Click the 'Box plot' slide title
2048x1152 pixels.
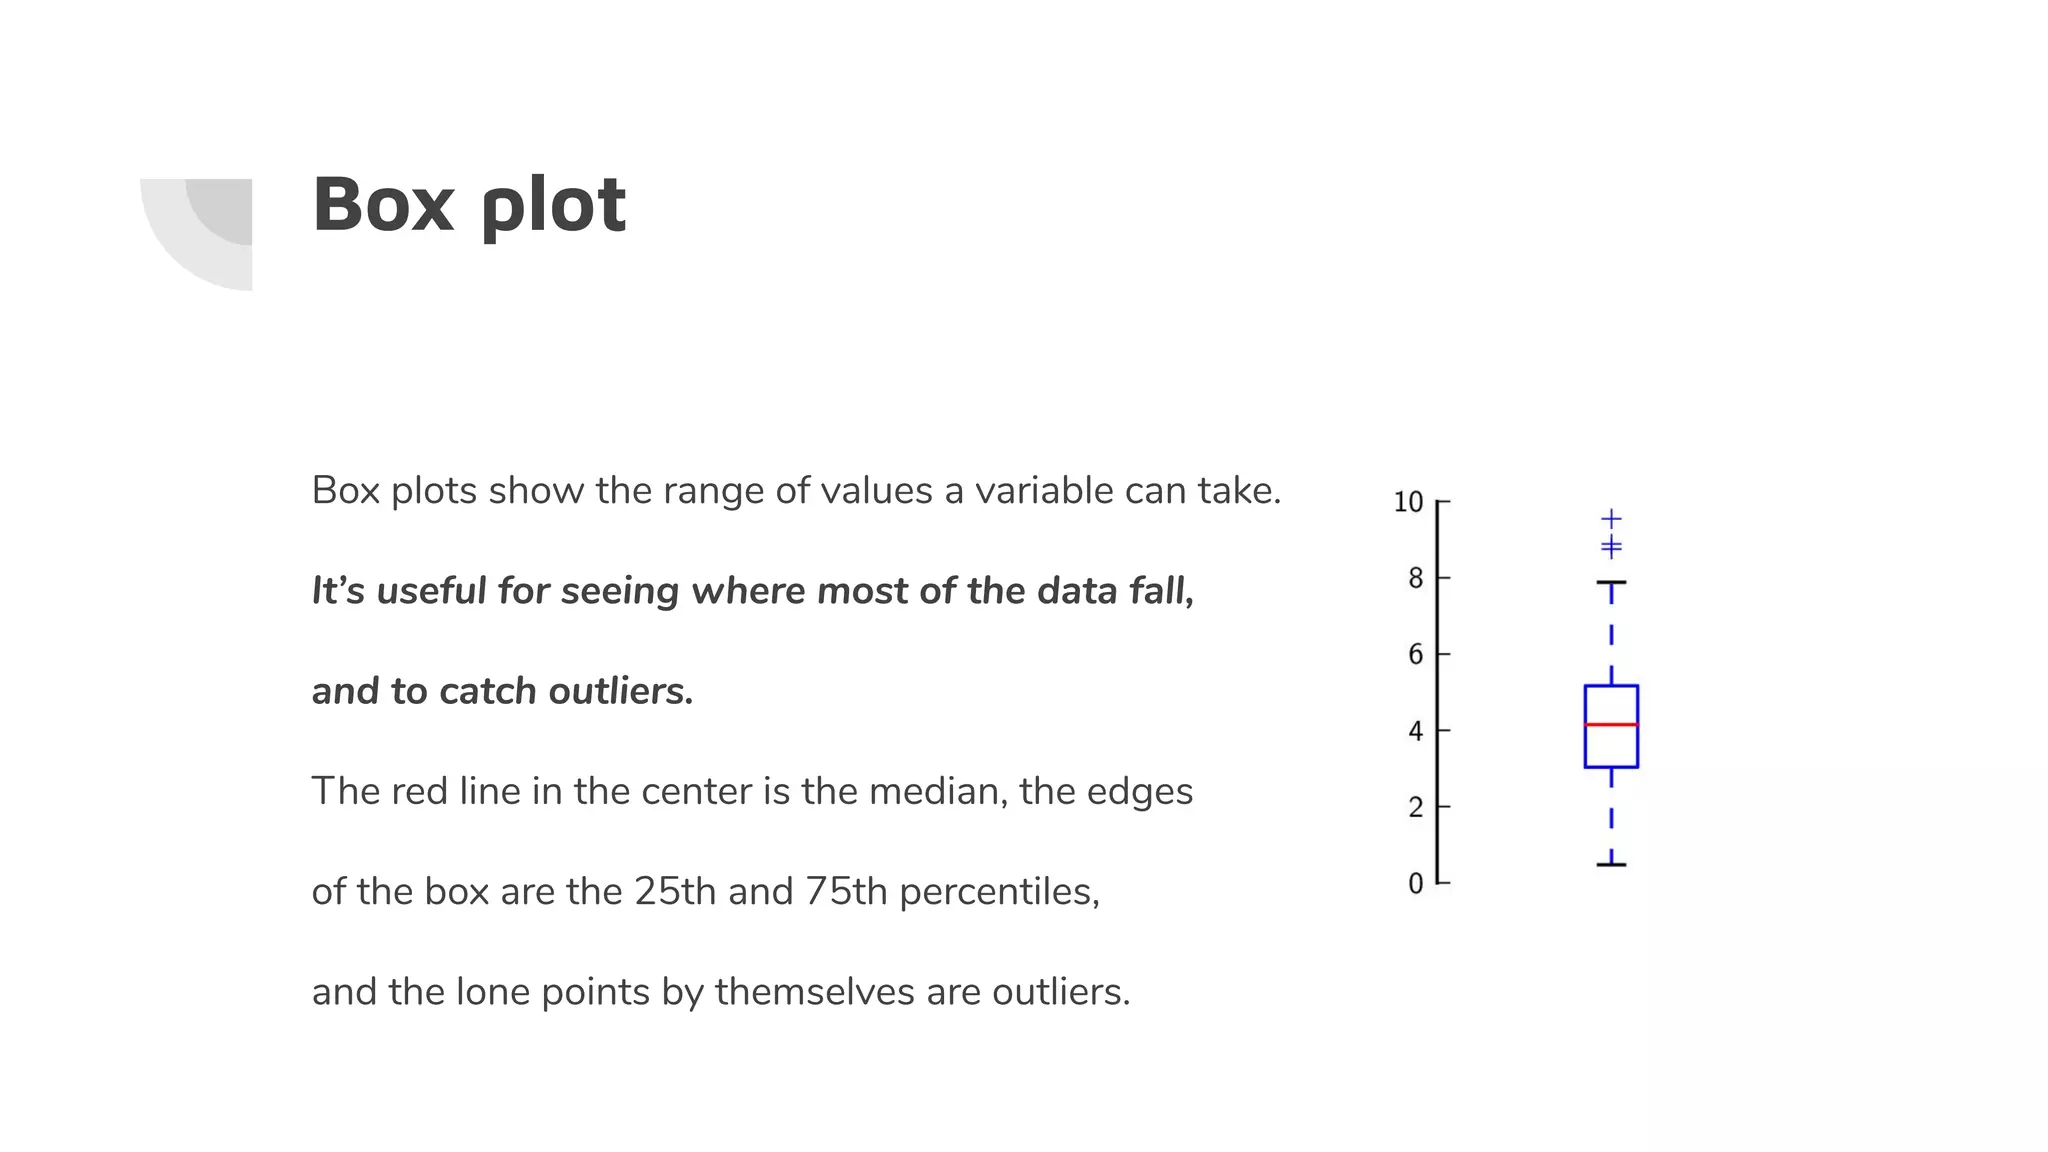click(x=469, y=206)
